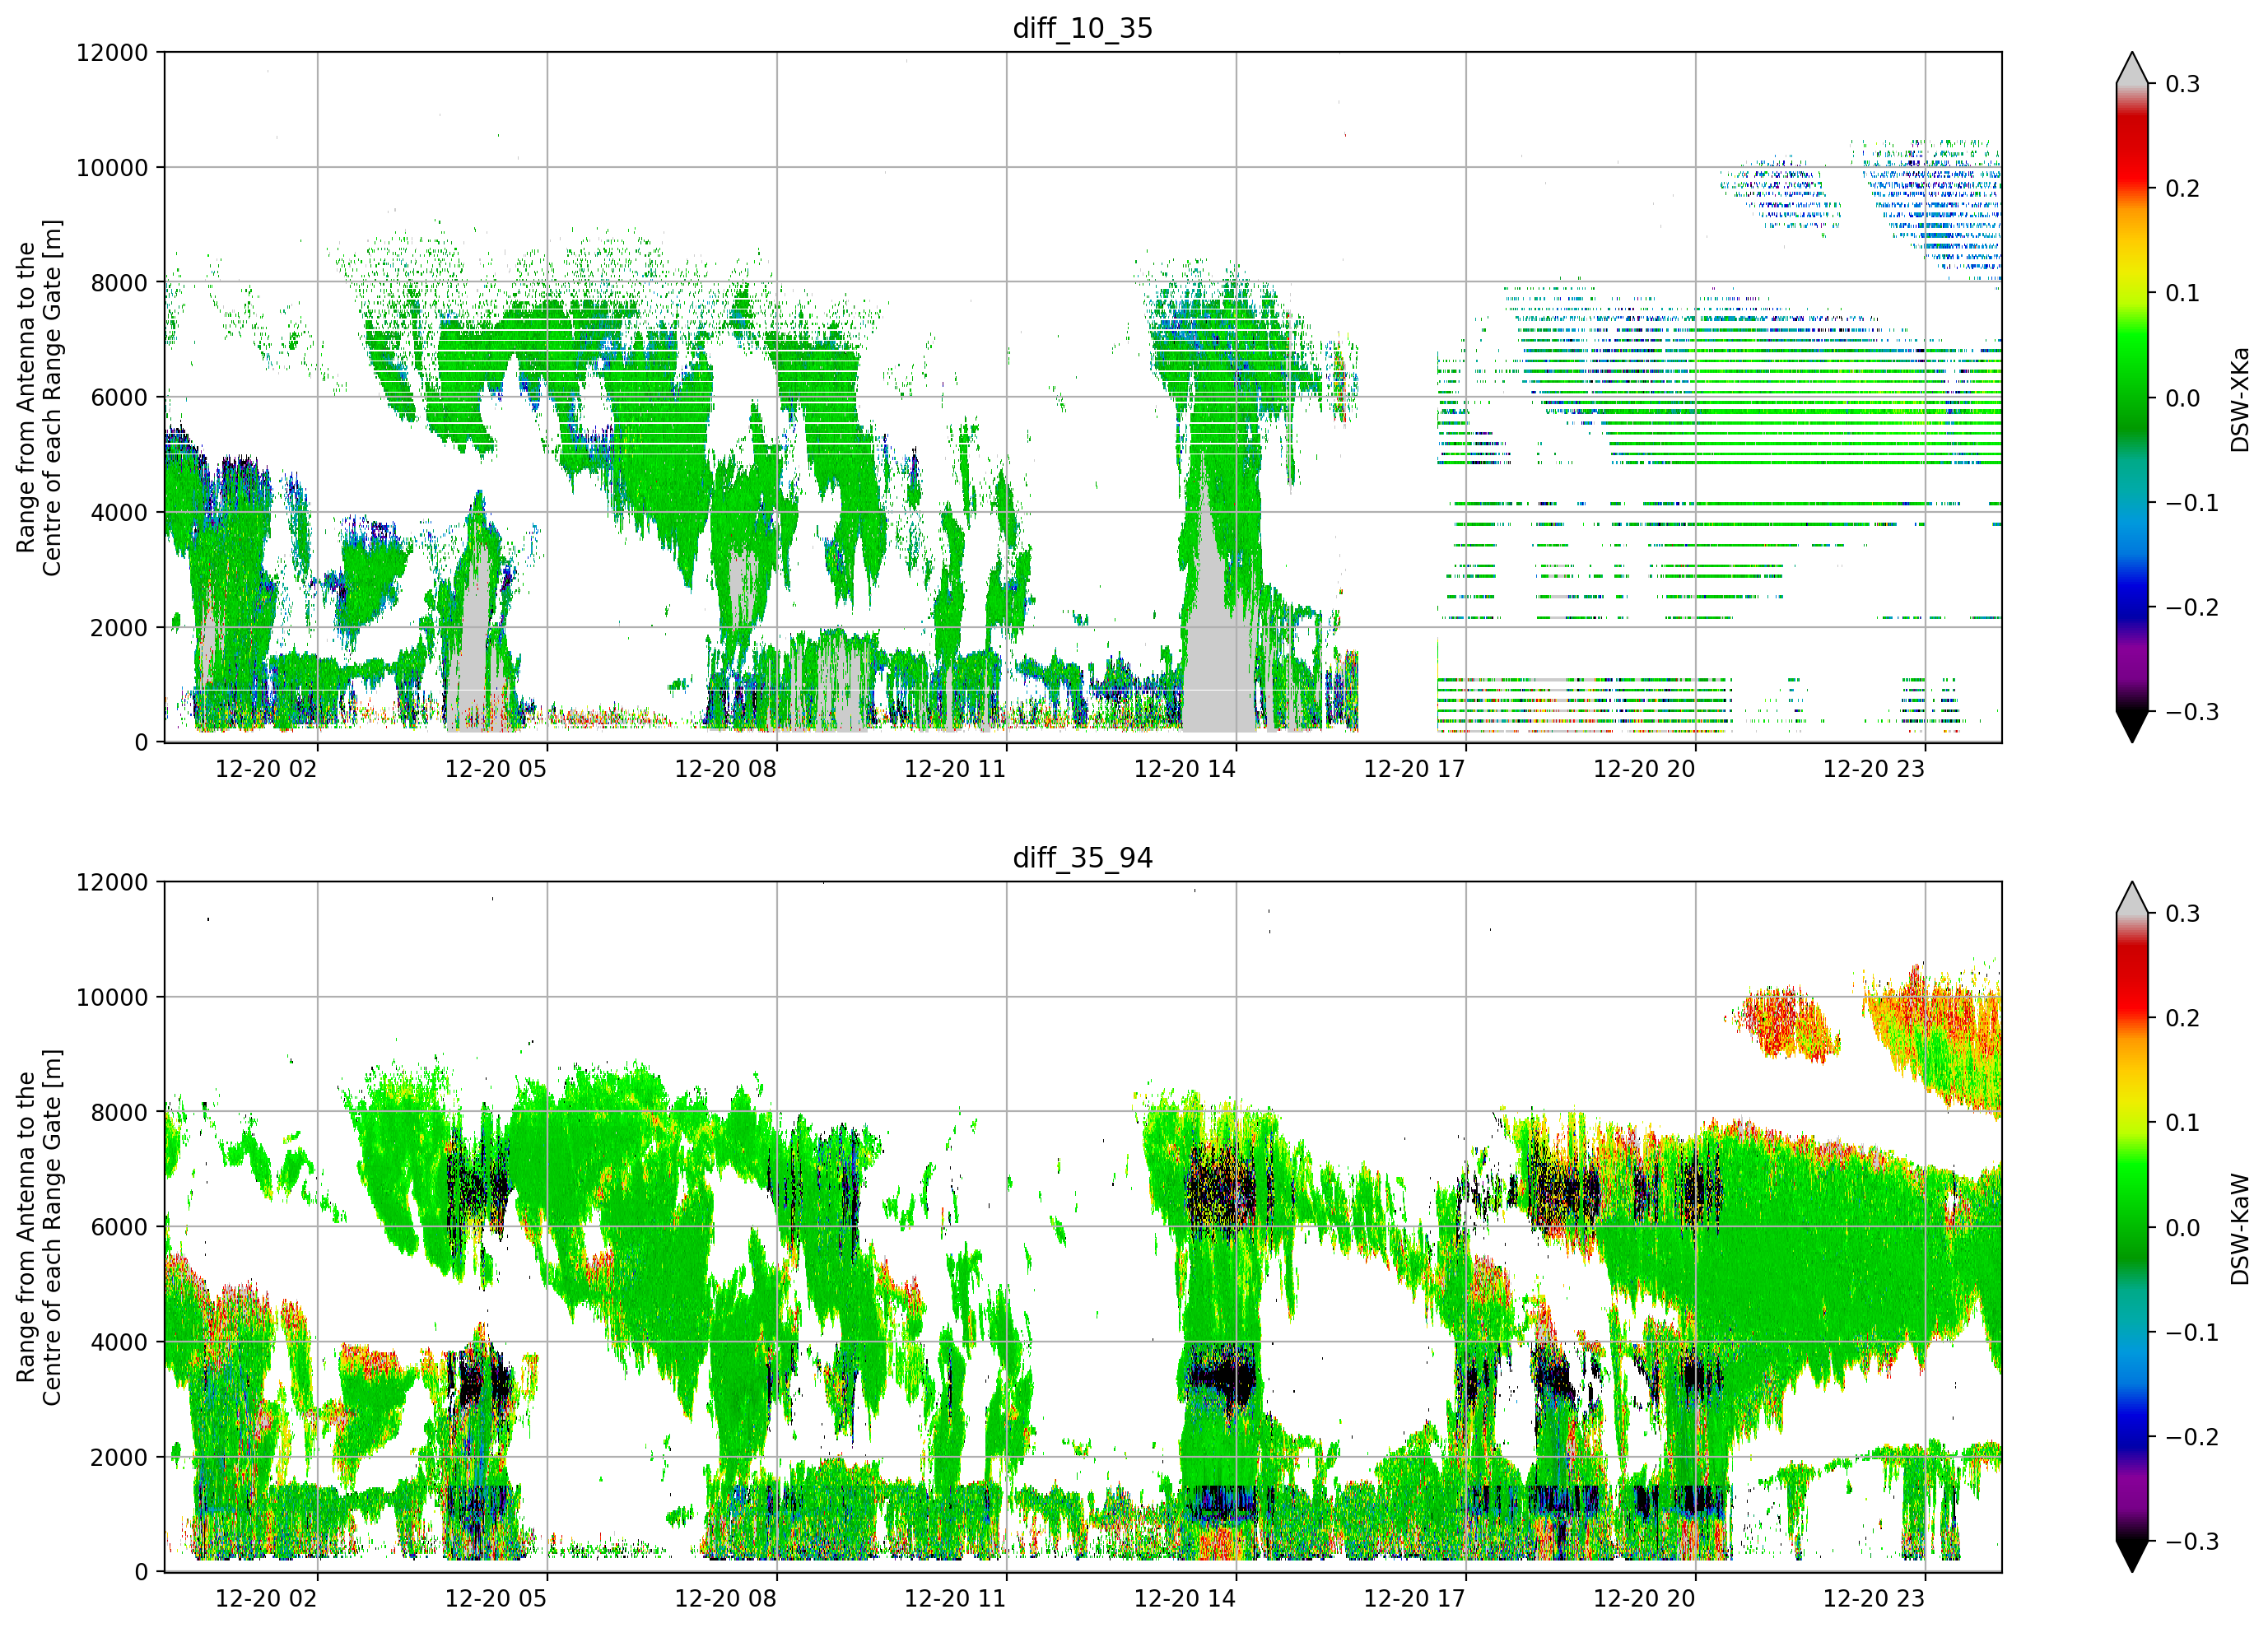Click "12-20 20" tick under the diff_10_35 plot

(x=1644, y=769)
